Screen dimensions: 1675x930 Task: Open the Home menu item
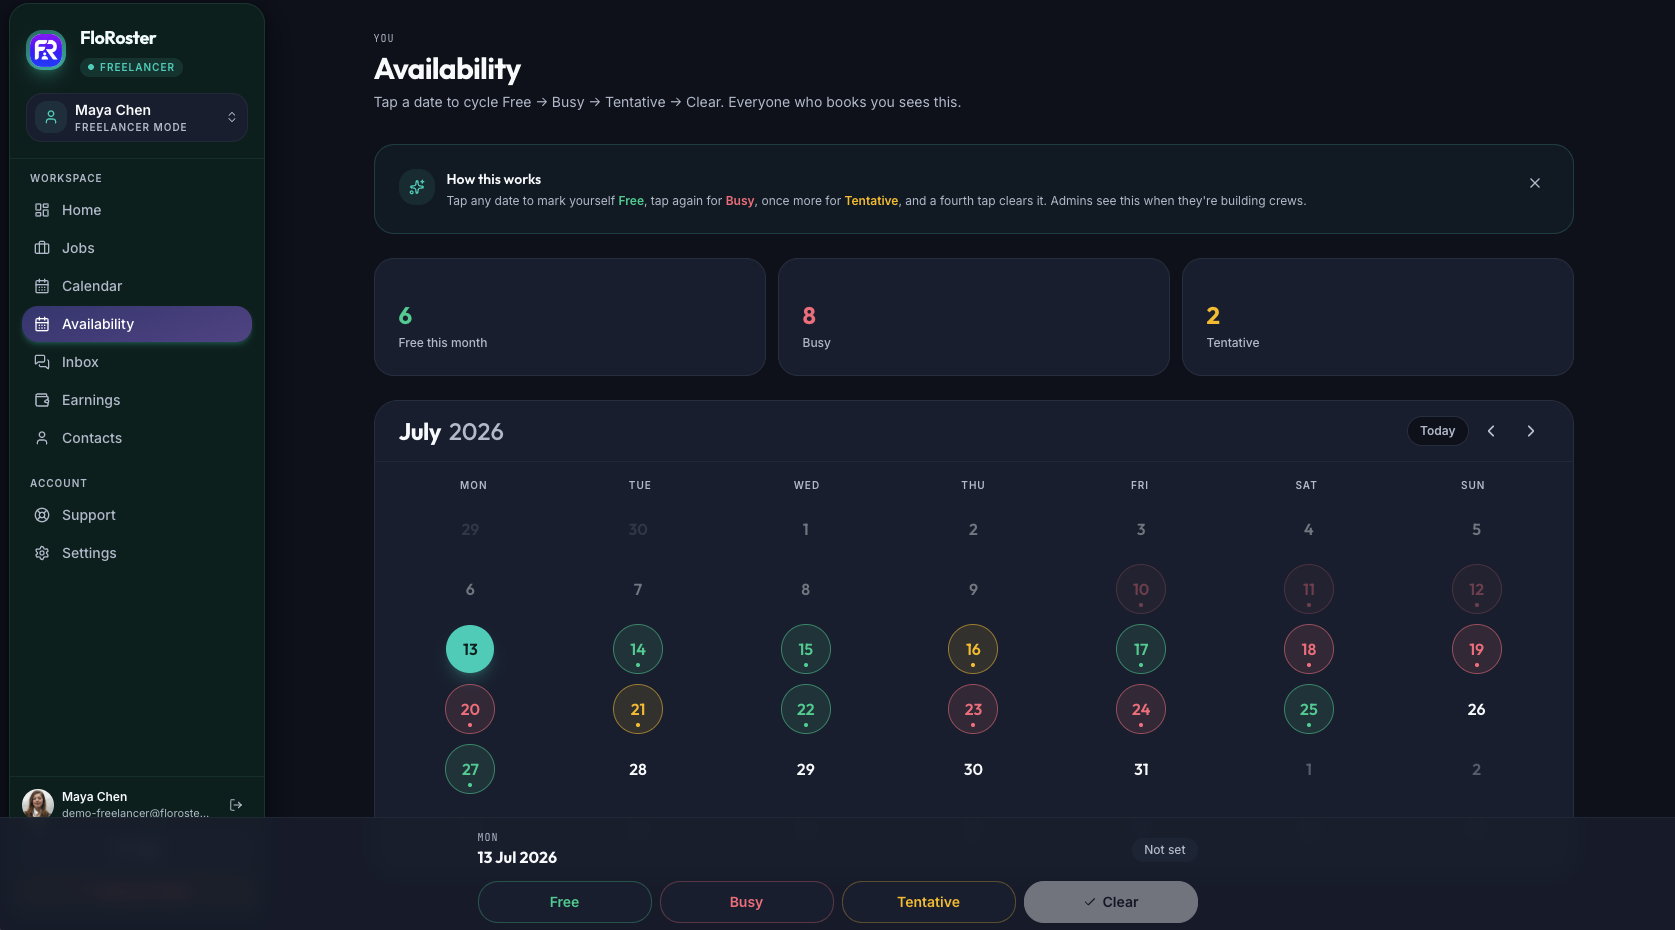pyautogui.click(x=137, y=210)
